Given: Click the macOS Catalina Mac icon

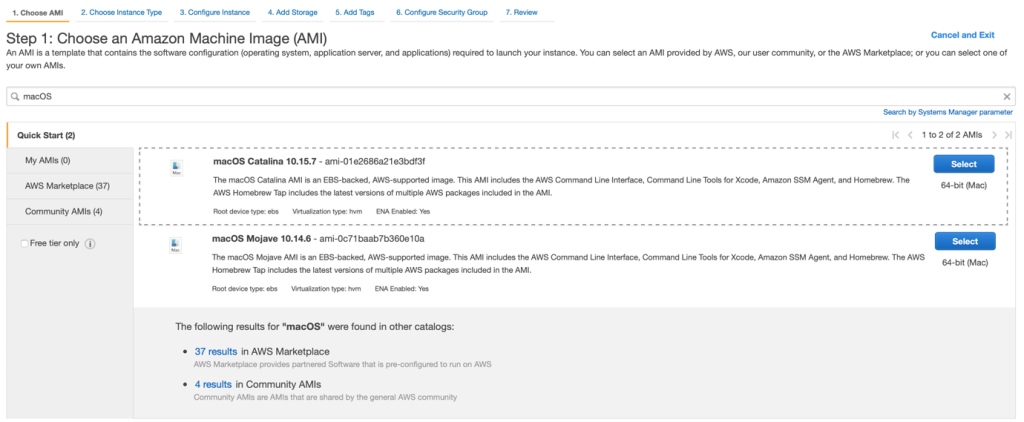Looking at the screenshot, I should (177, 169).
